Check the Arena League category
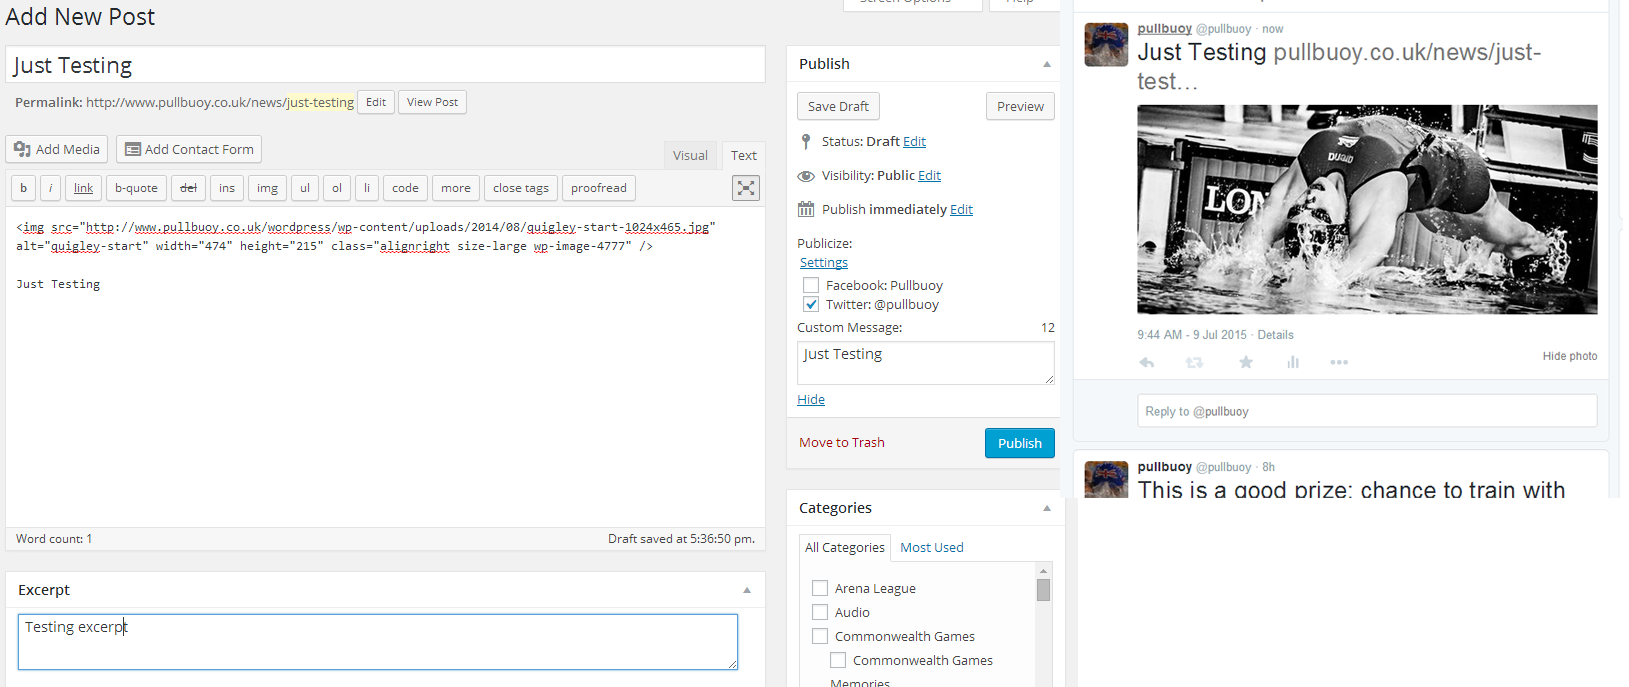Viewport: 1629px width, 687px height. tap(820, 589)
